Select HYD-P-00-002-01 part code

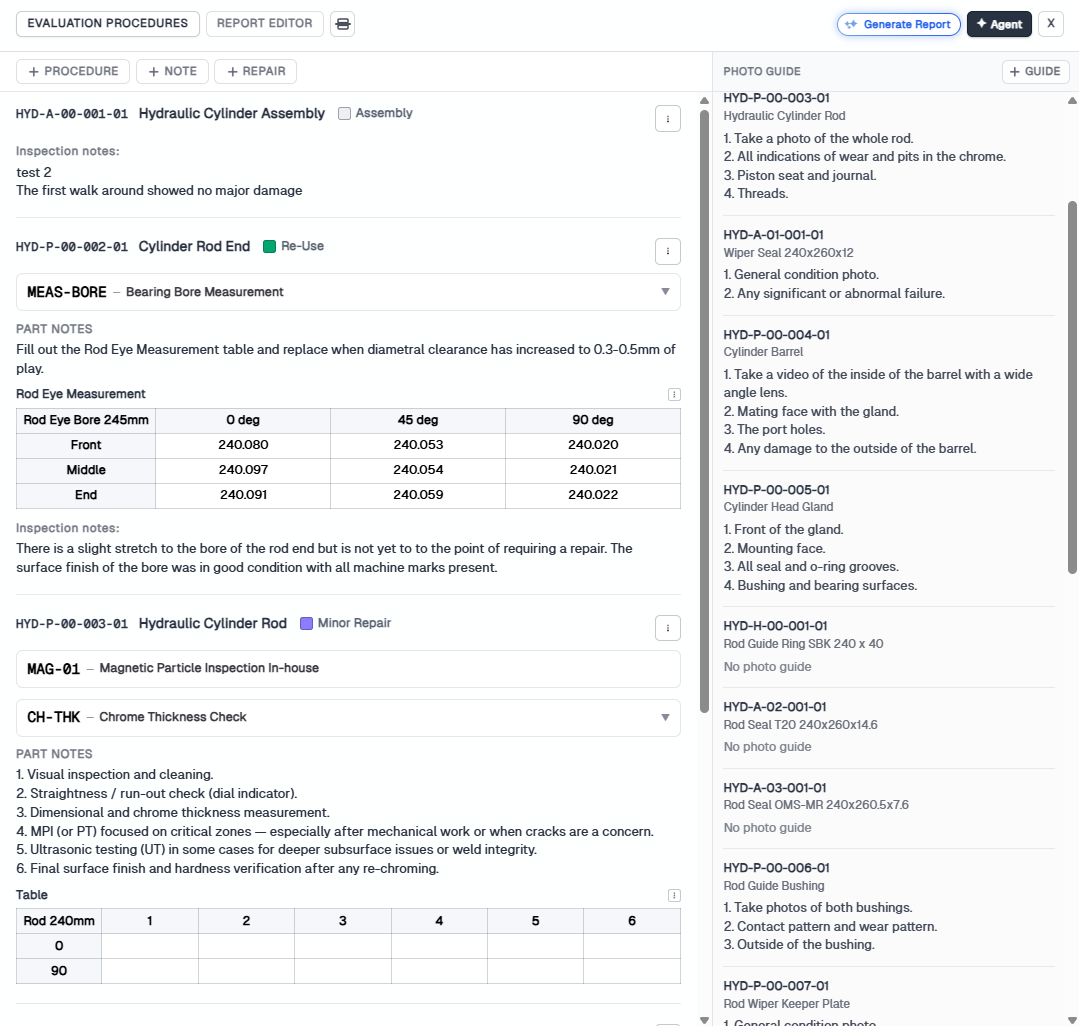(x=72, y=247)
